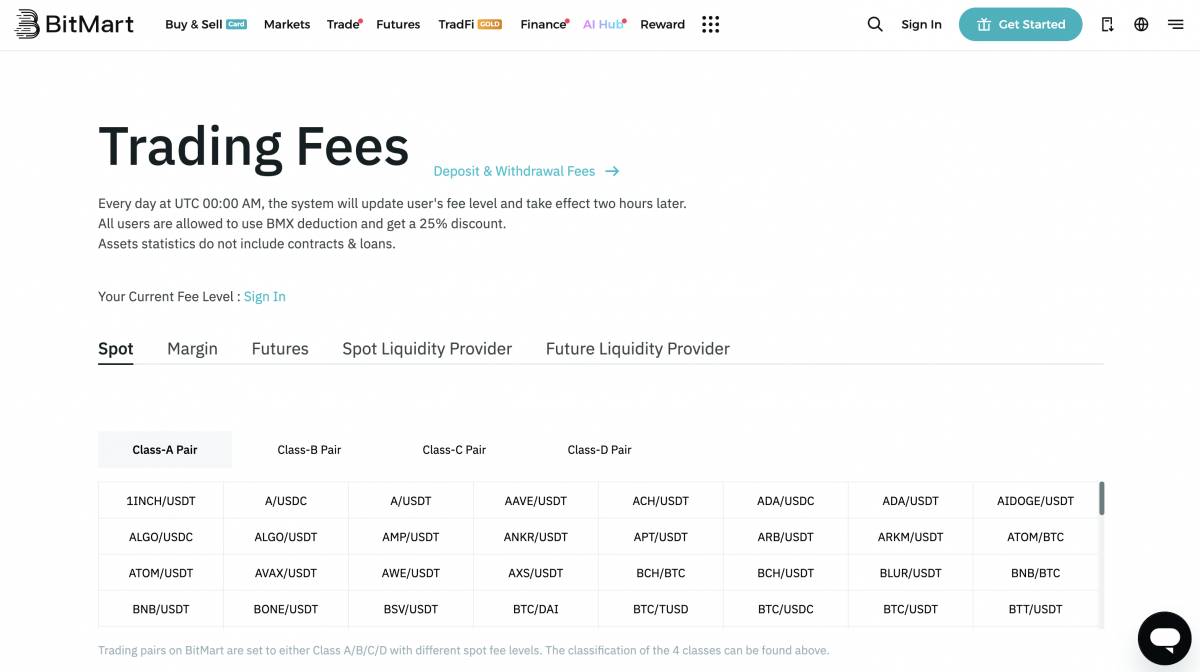The height and width of the screenshot is (672, 1200).
Task: Switch to the Margin fees tab
Action: coord(192,348)
